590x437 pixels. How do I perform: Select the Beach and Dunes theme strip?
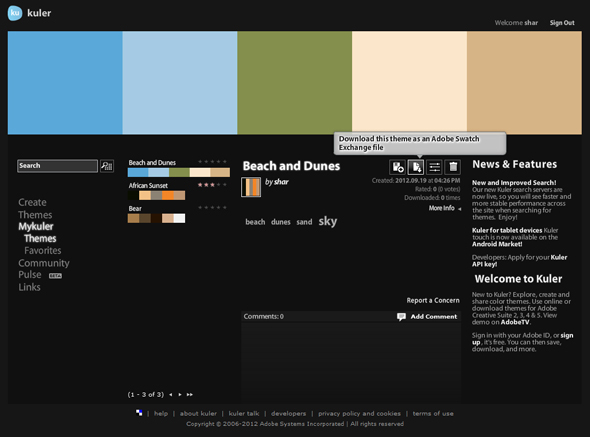[x=179, y=173]
